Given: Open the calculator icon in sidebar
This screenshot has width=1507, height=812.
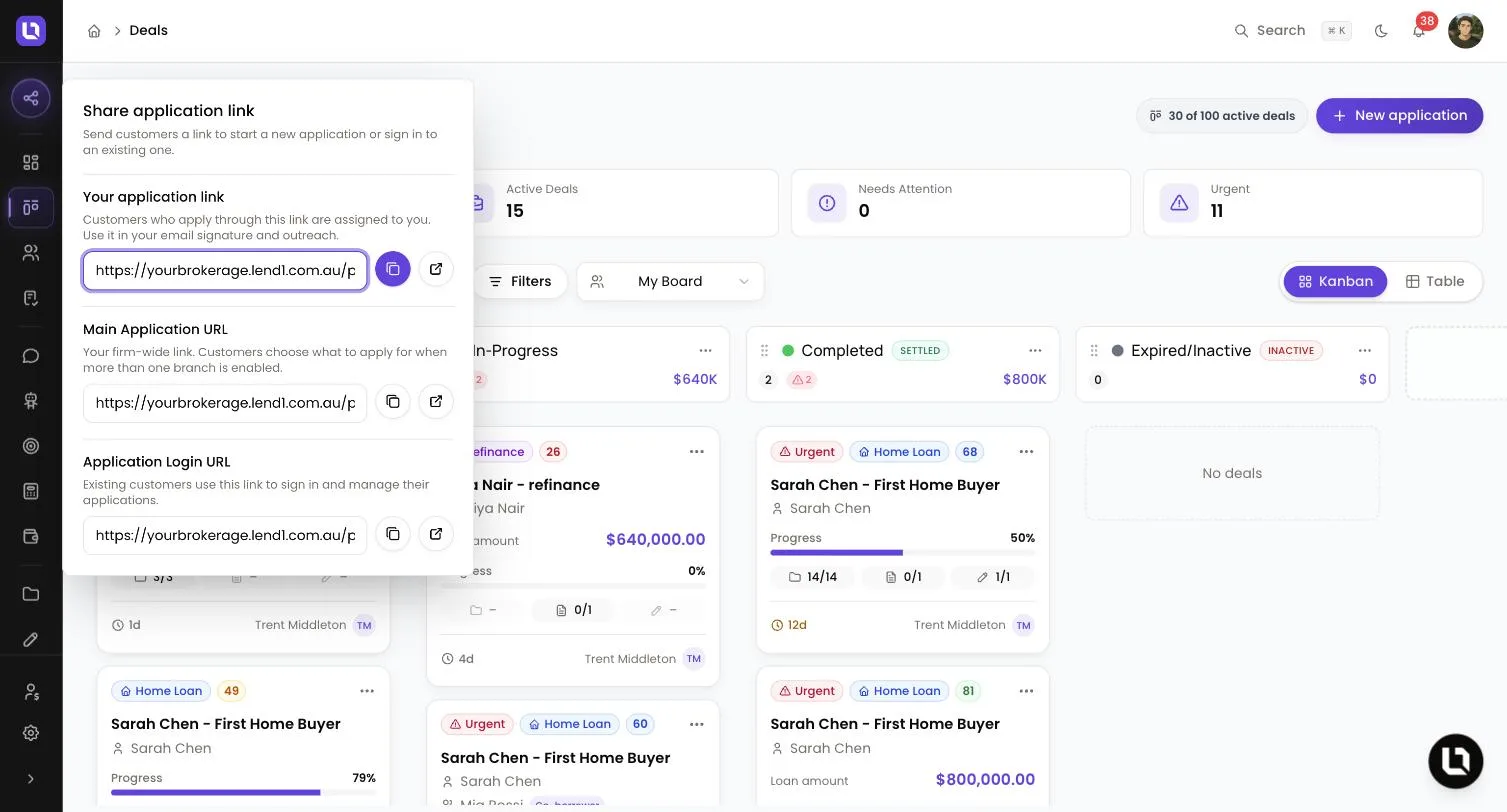Looking at the screenshot, I should point(31,491).
